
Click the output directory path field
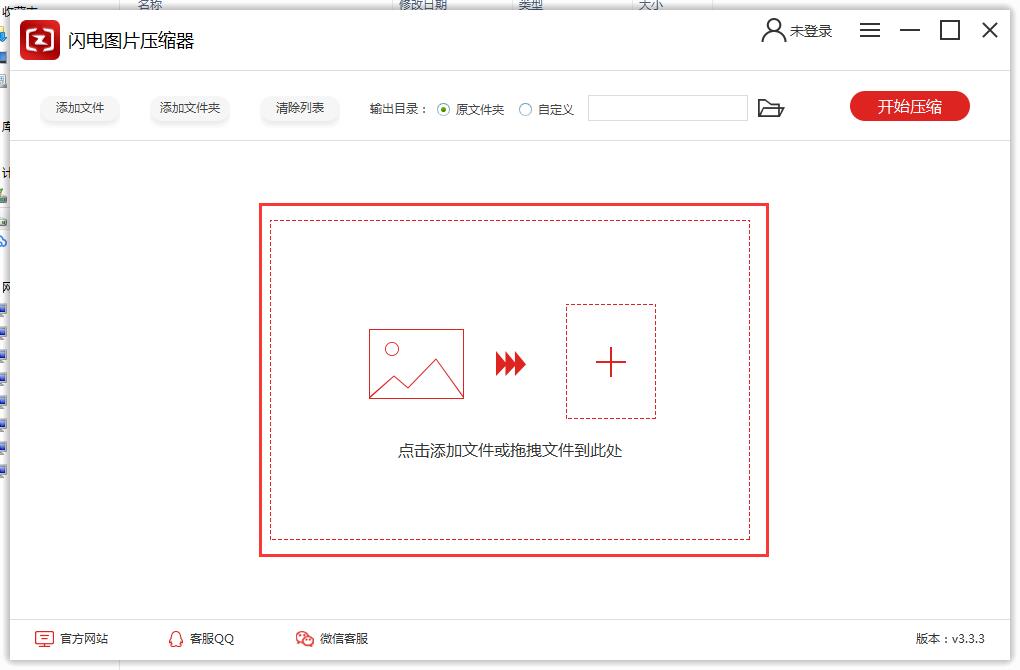point(667,108)
